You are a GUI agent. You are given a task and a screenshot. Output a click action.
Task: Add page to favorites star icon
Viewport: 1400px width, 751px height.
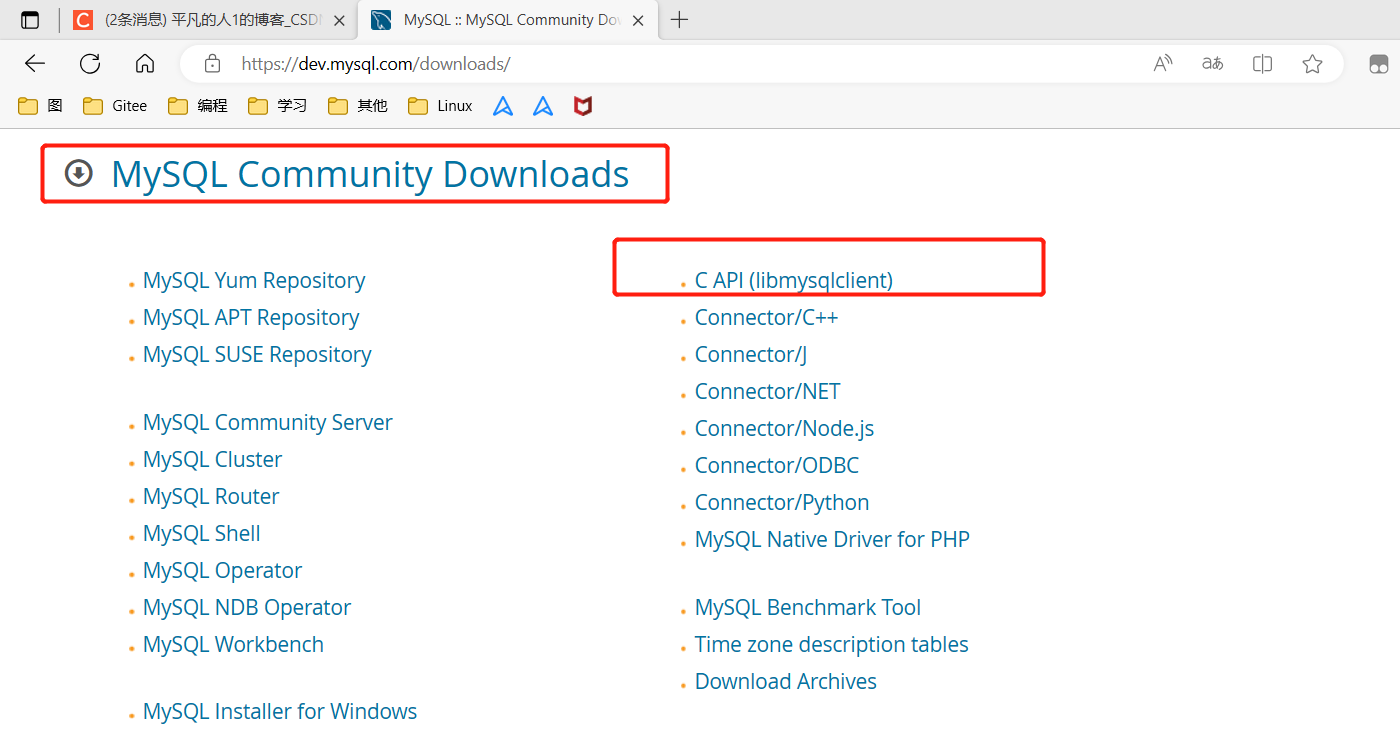pos(1313,64)
